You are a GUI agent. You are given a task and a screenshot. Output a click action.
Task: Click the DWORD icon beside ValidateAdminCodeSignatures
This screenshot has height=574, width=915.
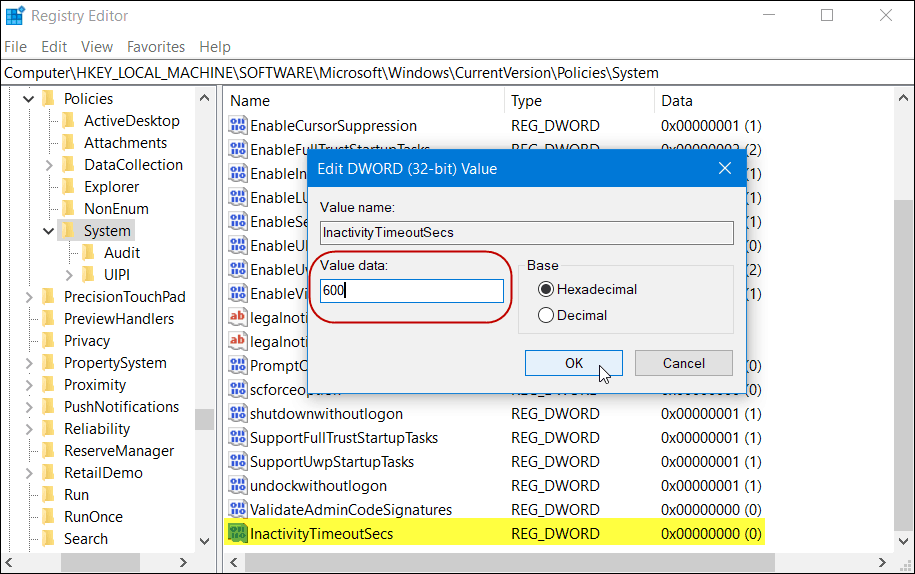[x=238, y=509]
